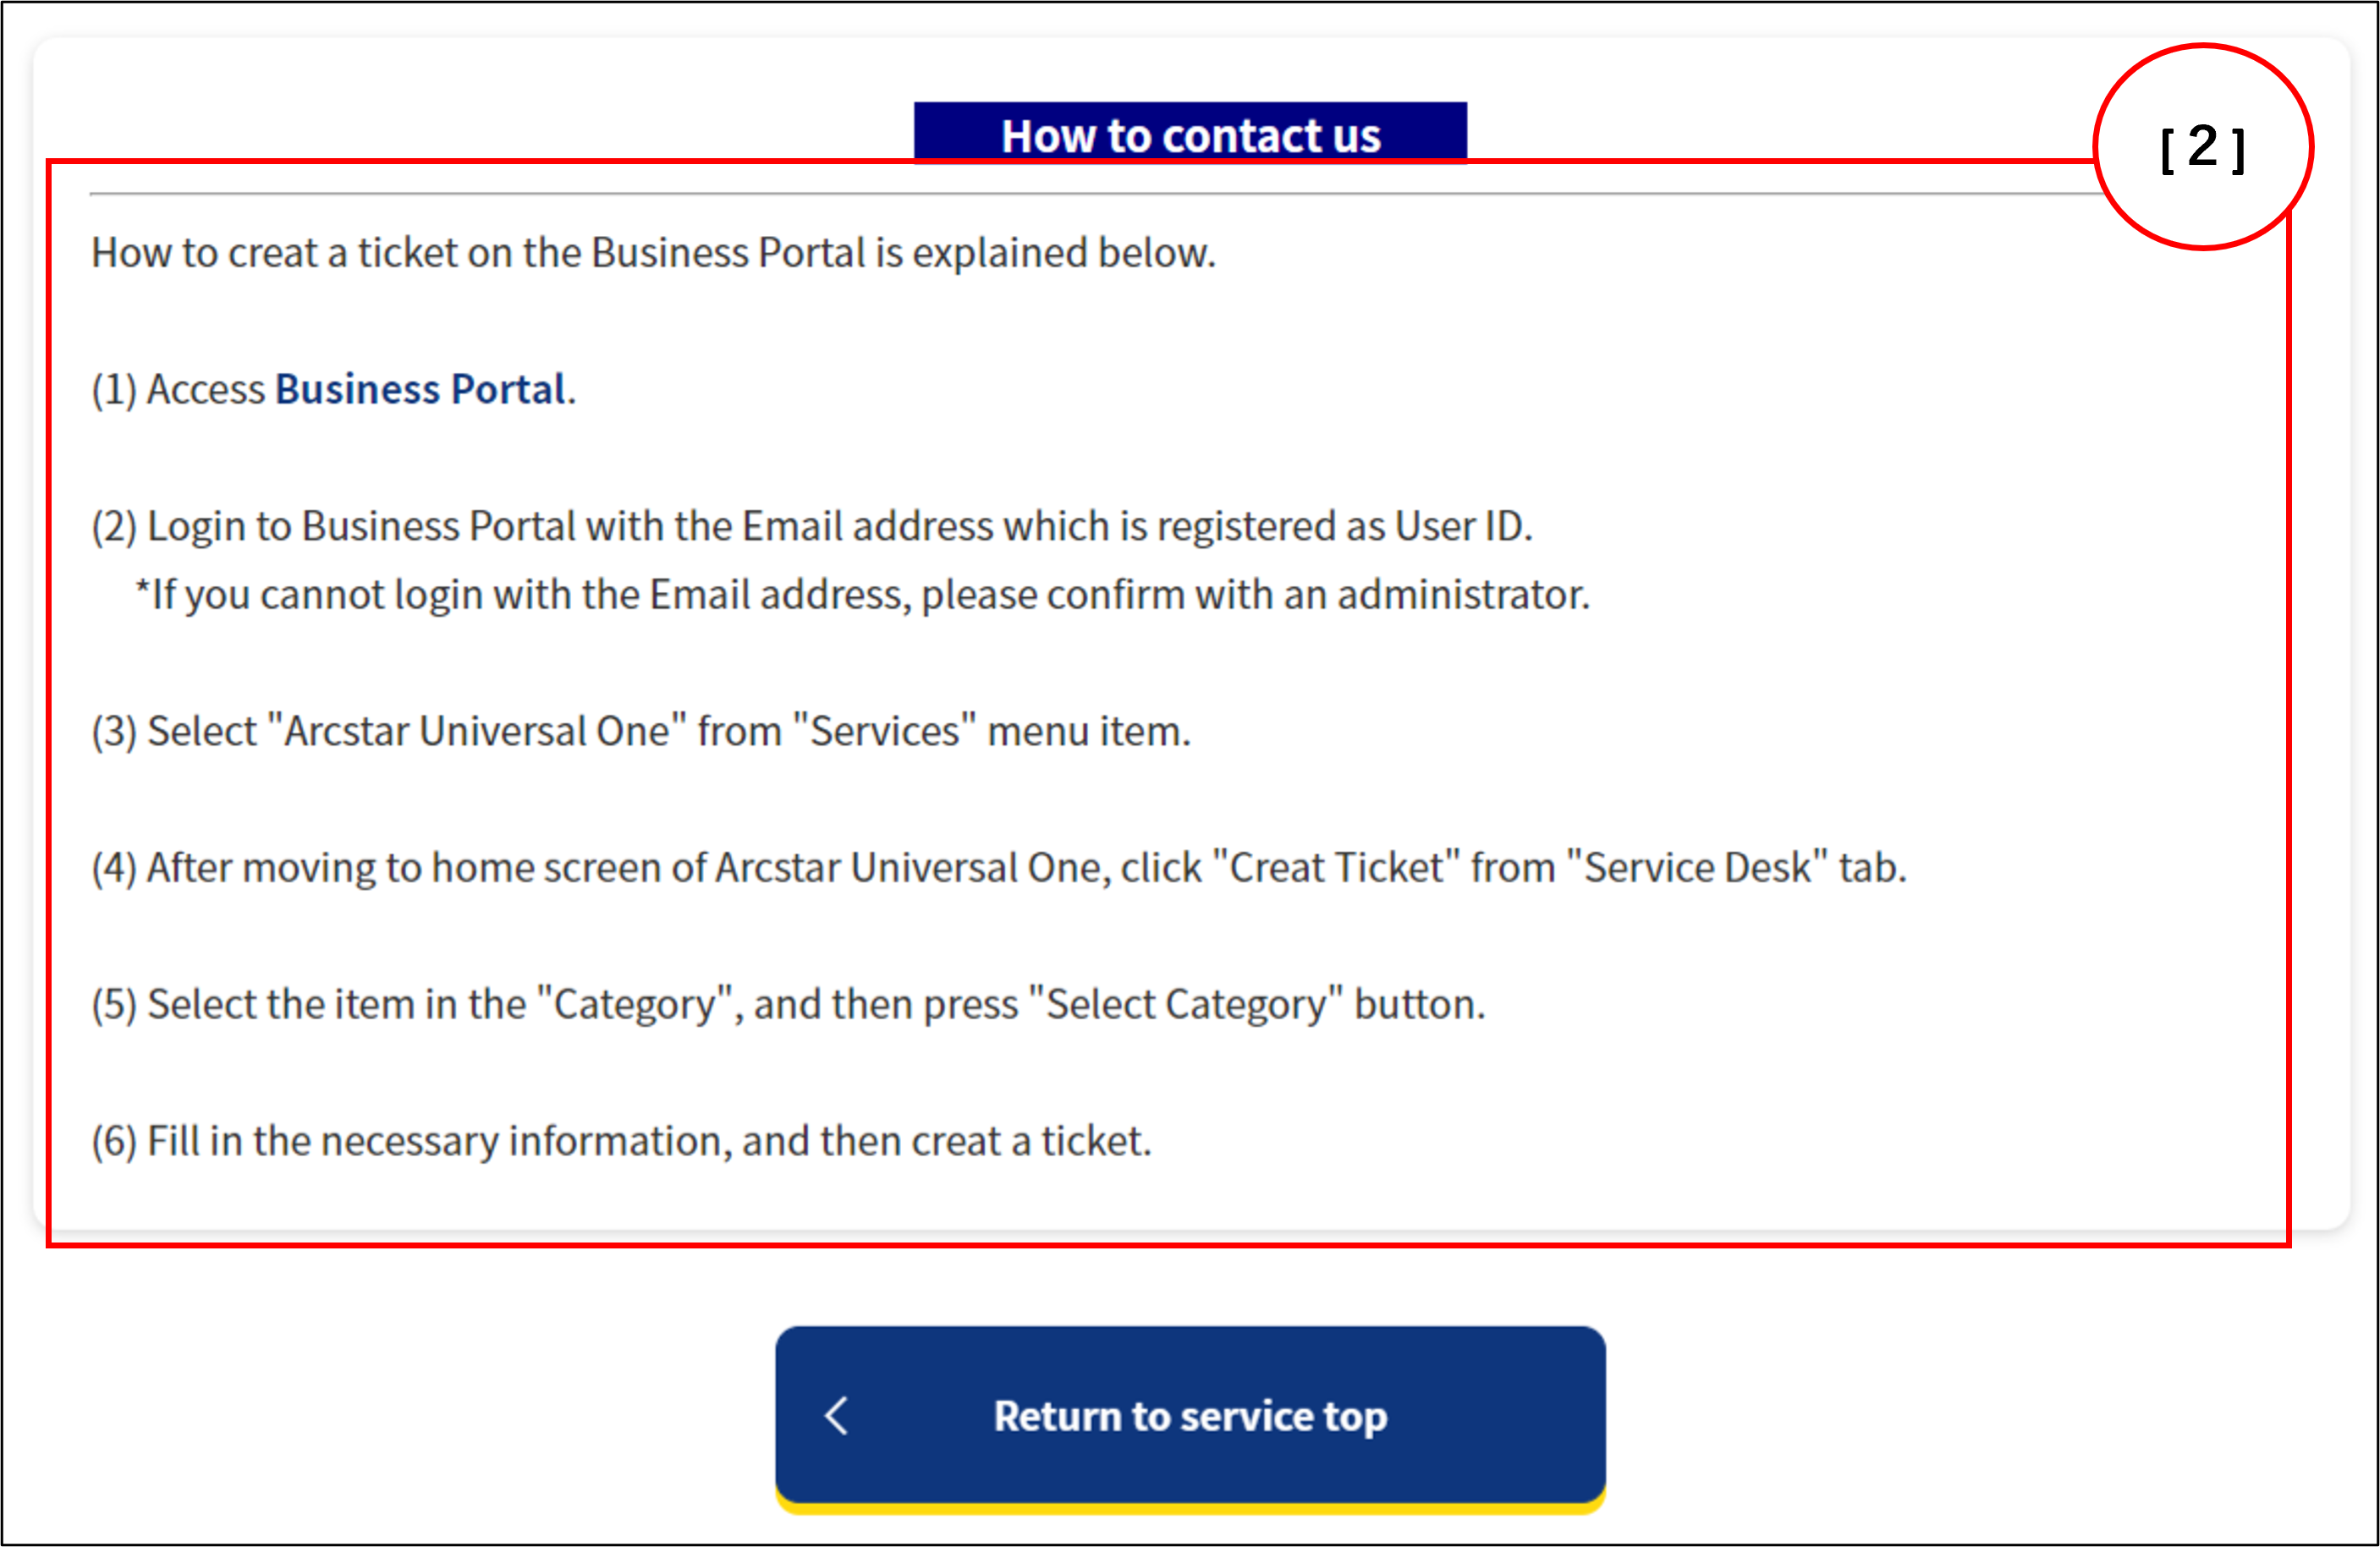Click step number (5) Select the item text
Image resolution: width=2380 pixels, height=1547 pixels.
pyautogui.click(x=310, y=1004)
